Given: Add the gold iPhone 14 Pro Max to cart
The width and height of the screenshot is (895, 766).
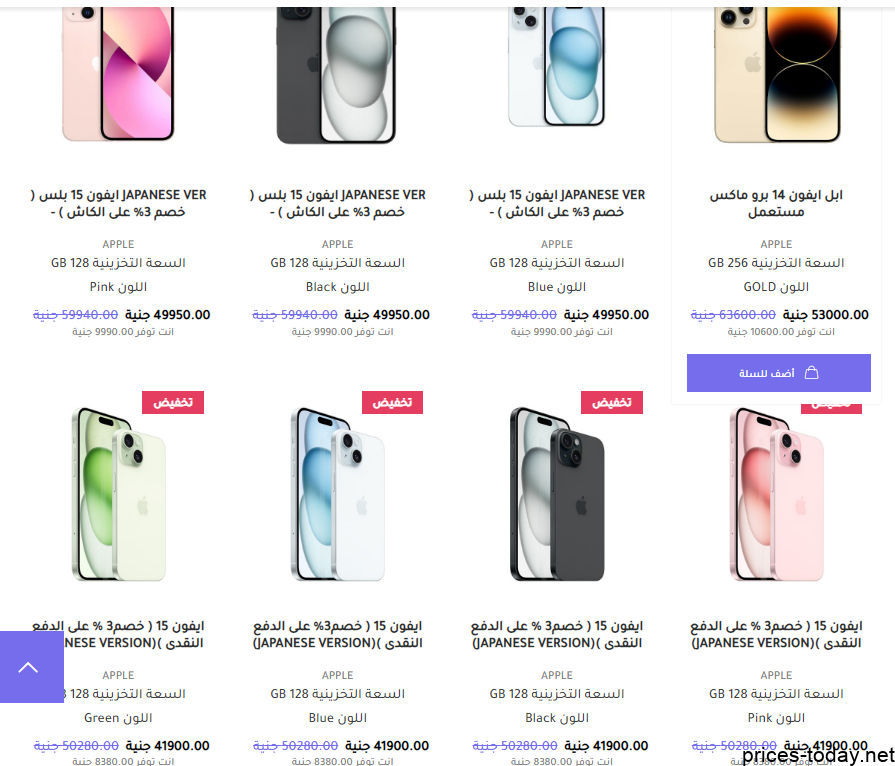Looking at the screenshot, I should click(x=779, y=373).
